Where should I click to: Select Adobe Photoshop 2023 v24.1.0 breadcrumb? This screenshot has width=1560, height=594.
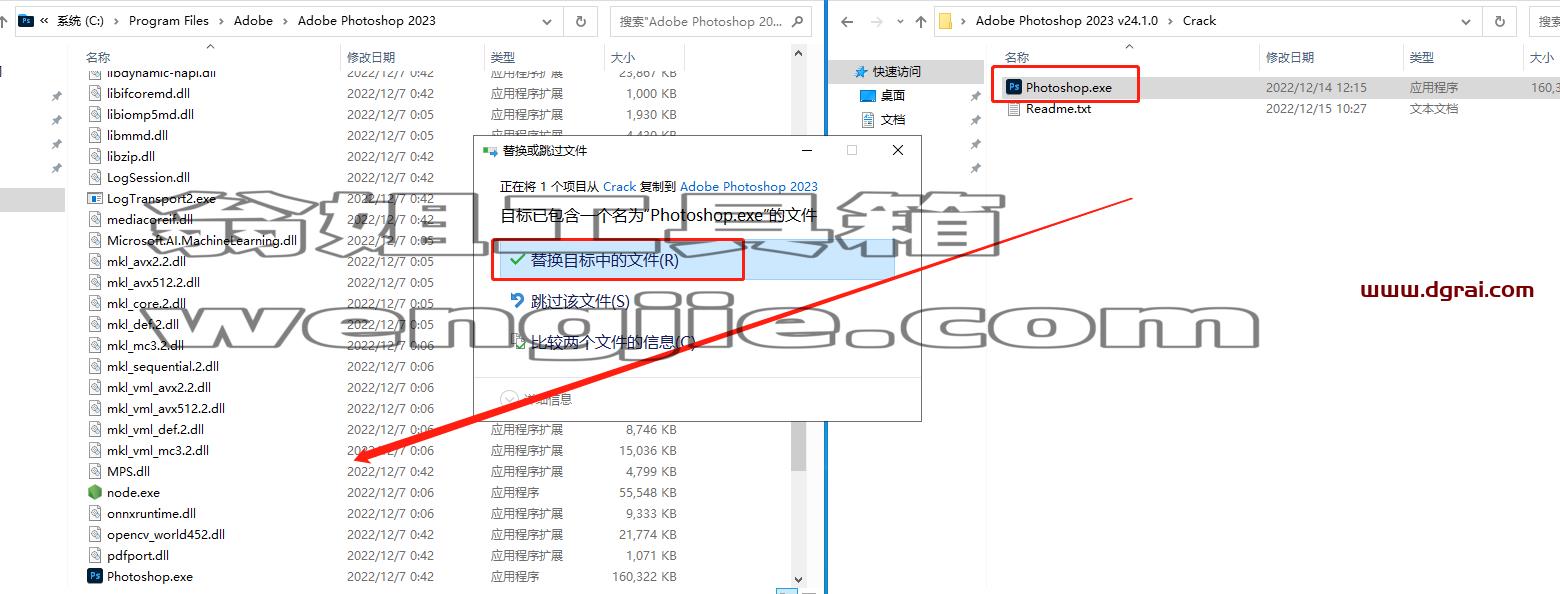click(1067, 20)
